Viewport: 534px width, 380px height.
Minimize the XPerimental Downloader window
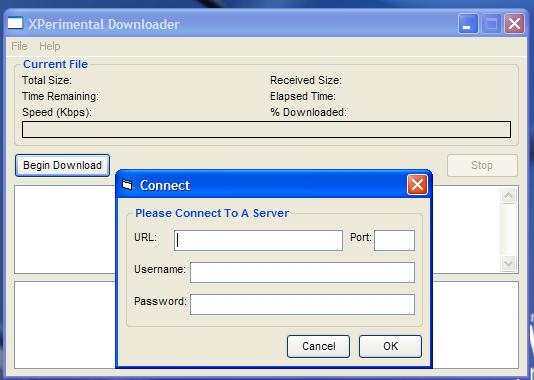pyautogui.click(x=468, y=24)
